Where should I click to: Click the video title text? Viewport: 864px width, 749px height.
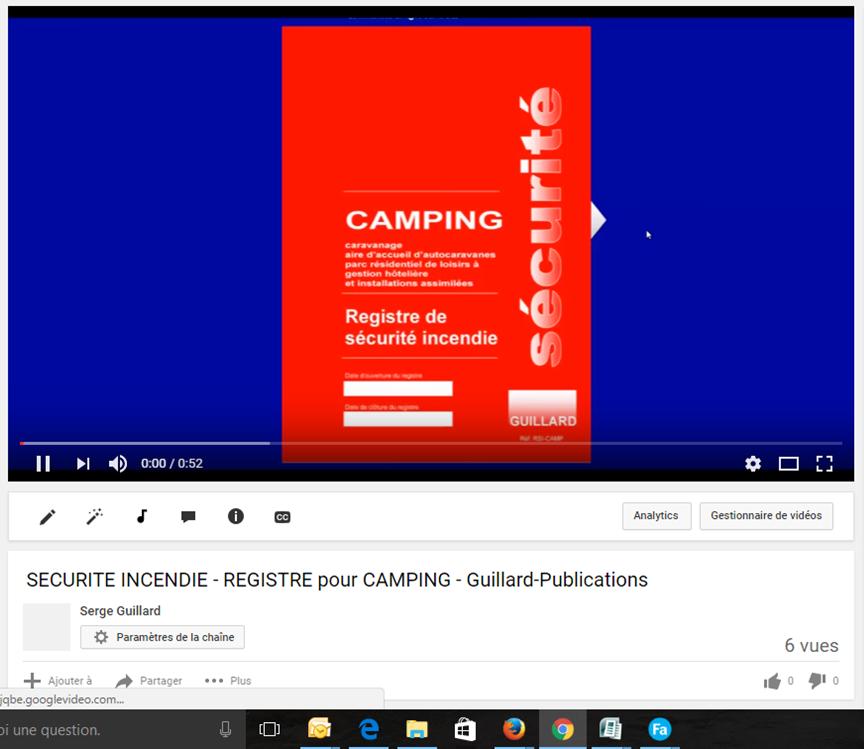pyautogui.click(x=337, y=580)
